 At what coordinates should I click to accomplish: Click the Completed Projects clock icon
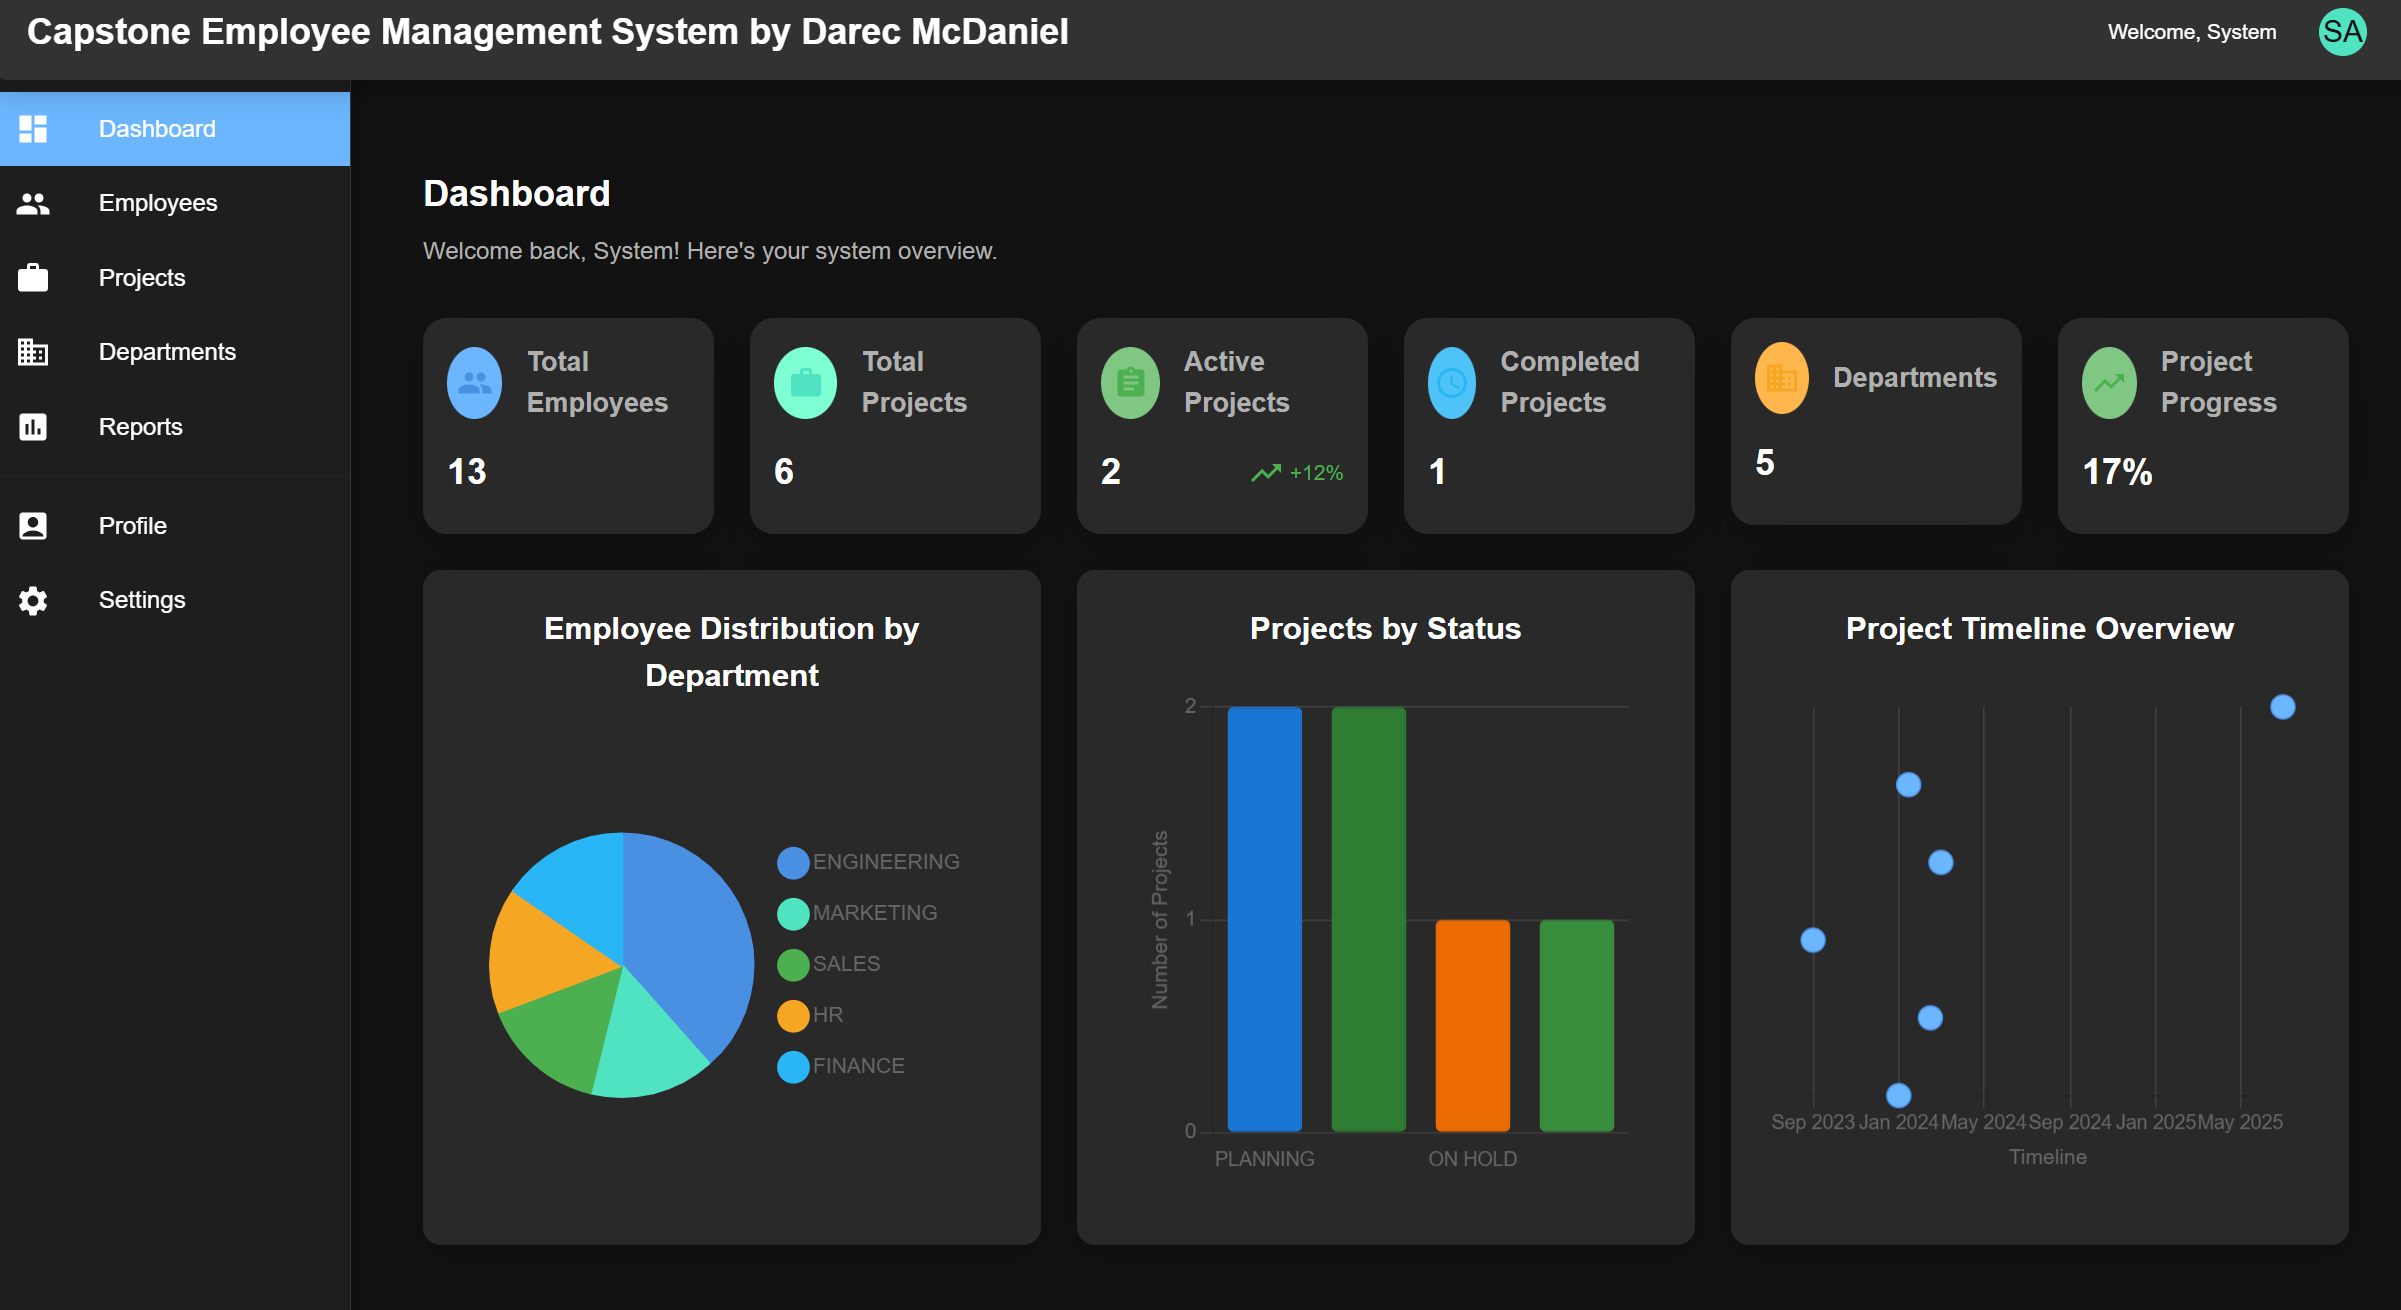coord(1452,382)
